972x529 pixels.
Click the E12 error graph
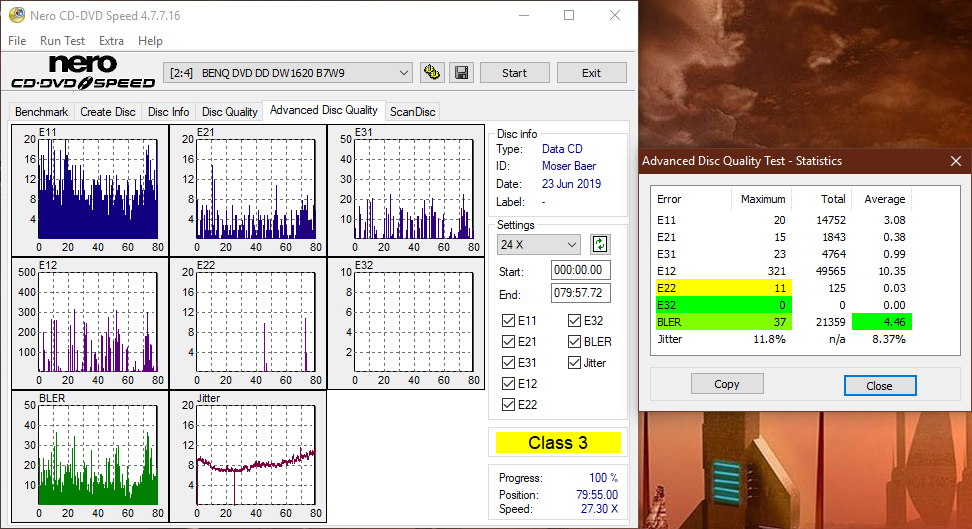click(90, 323)
